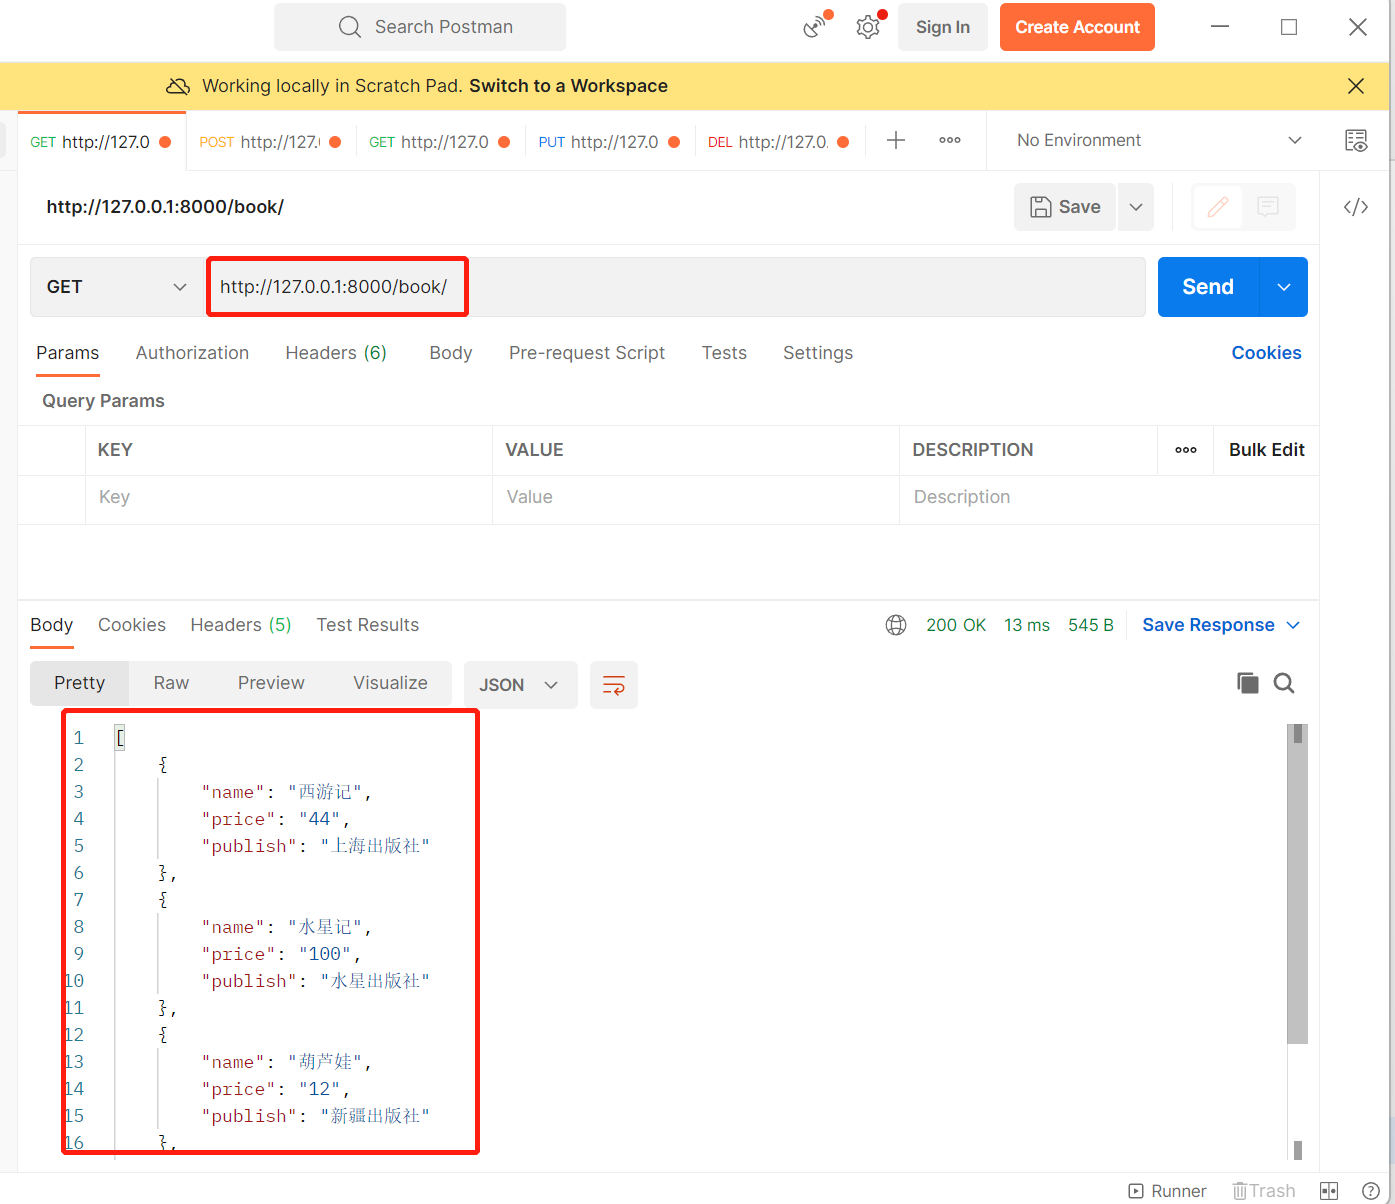Click the offline cloud icon in banner
Viewport: 1395px width, 1204px height.
point(178,86)
